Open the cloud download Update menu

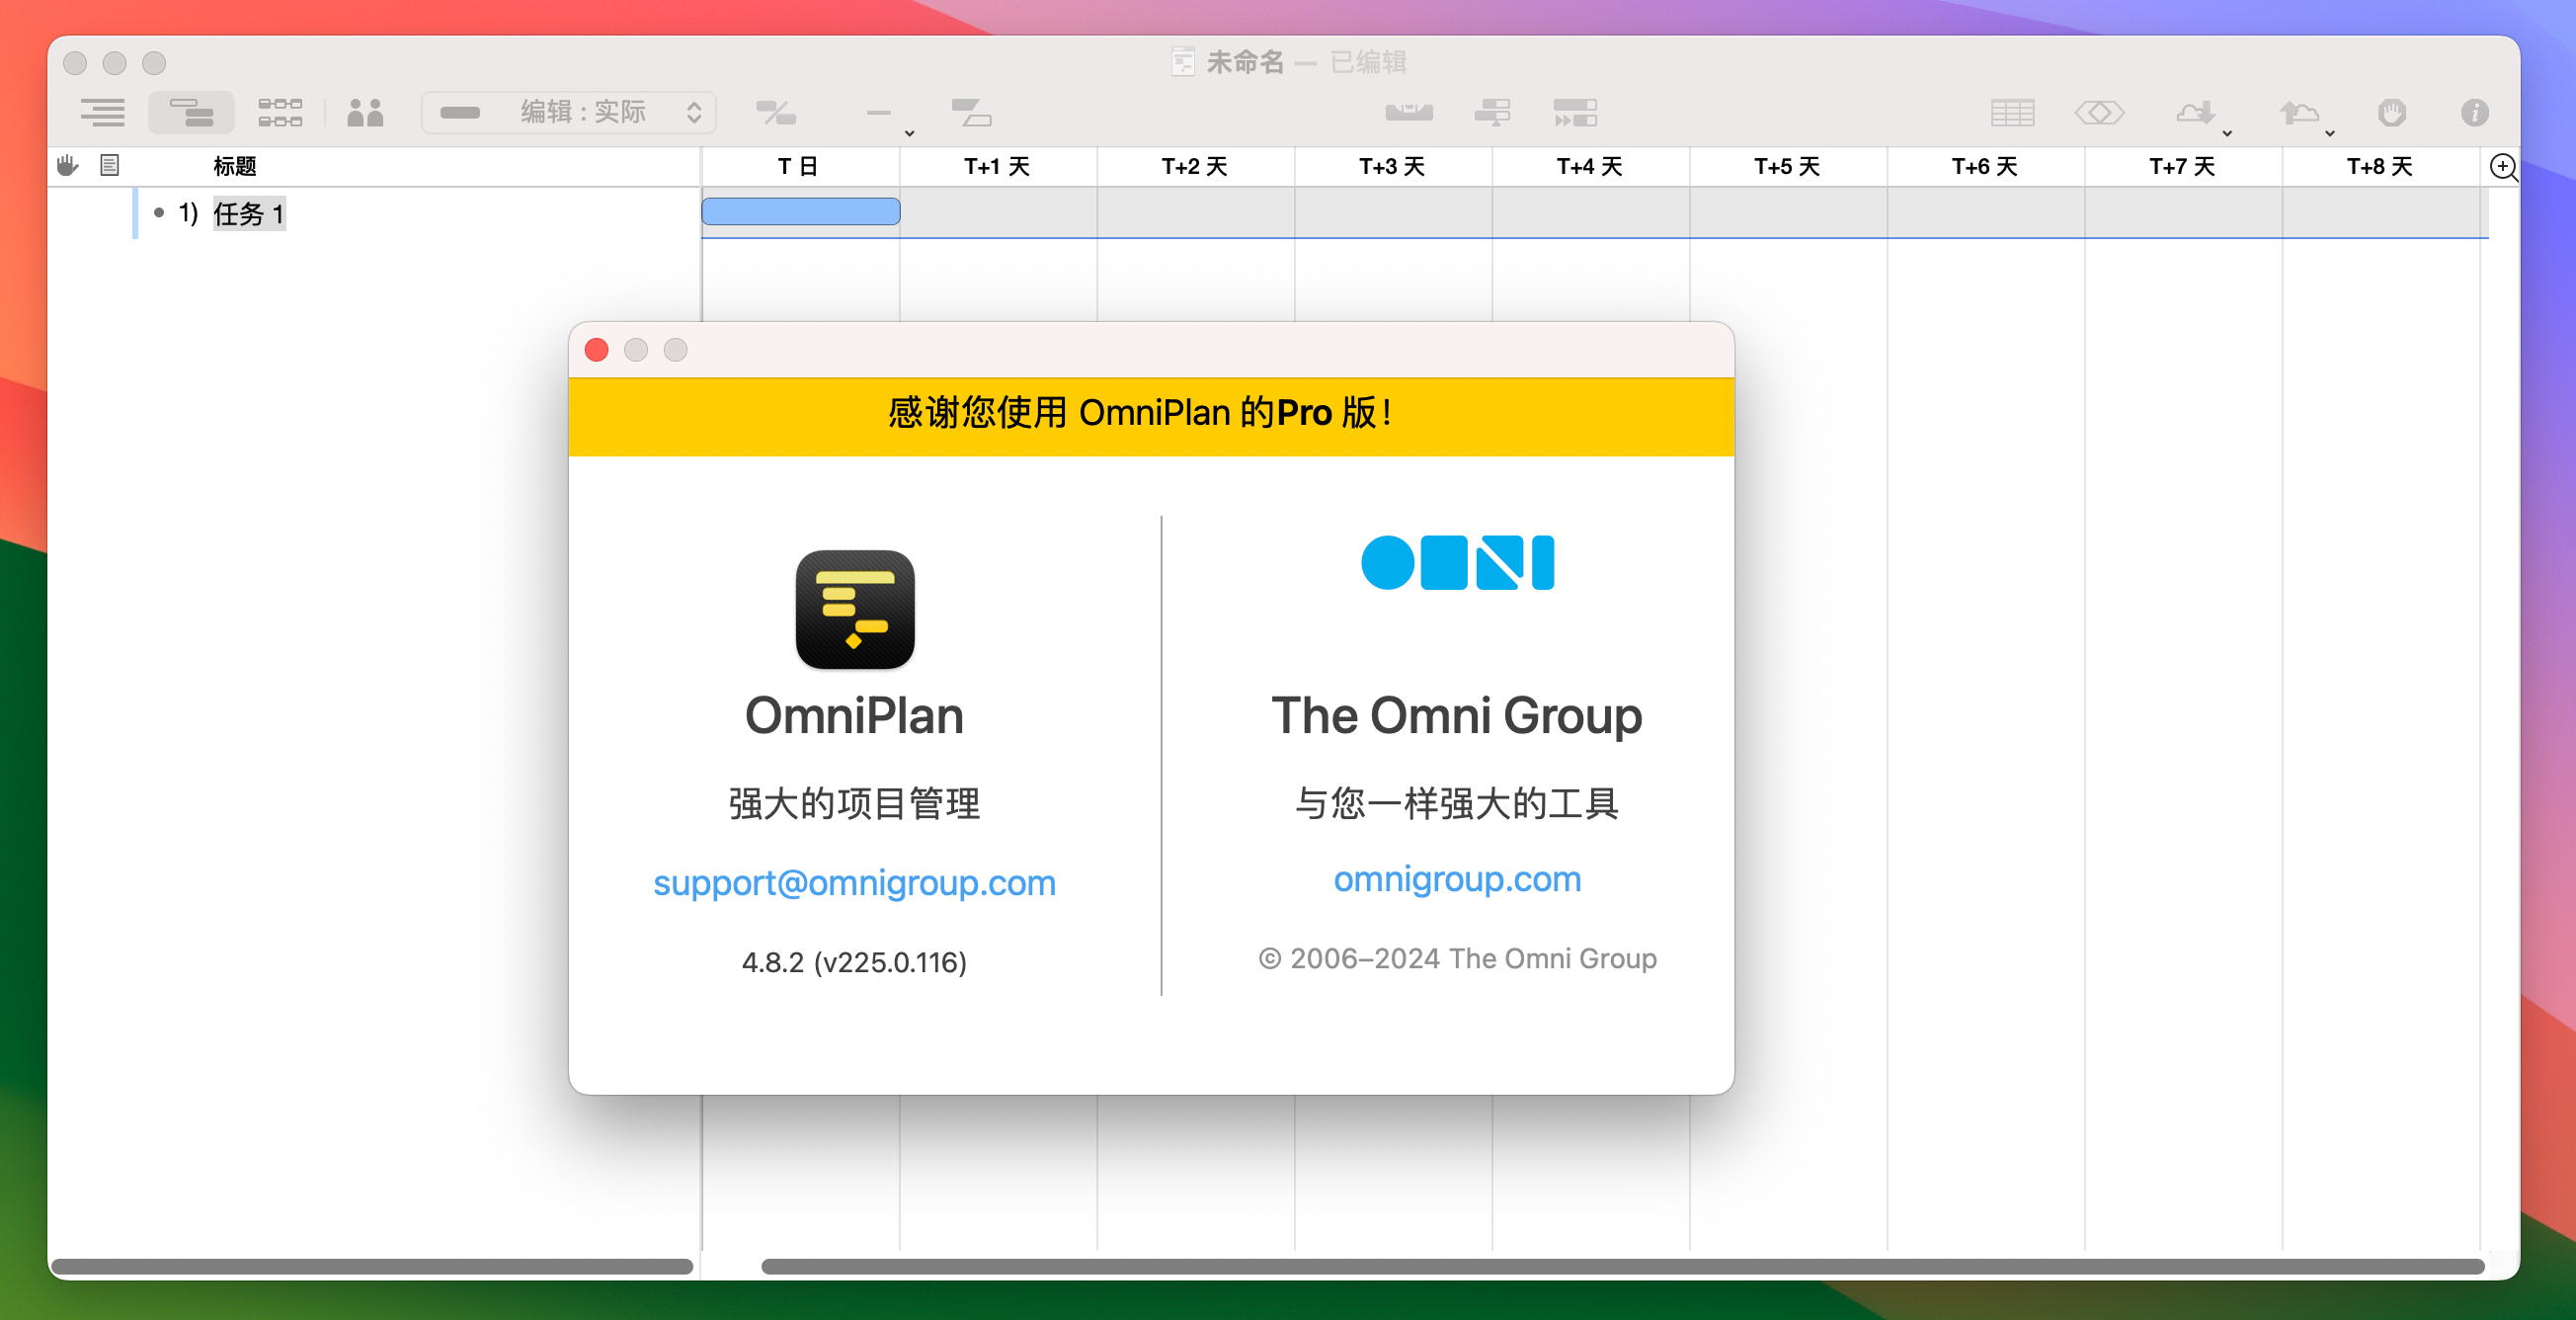(x=2203, y=114)
